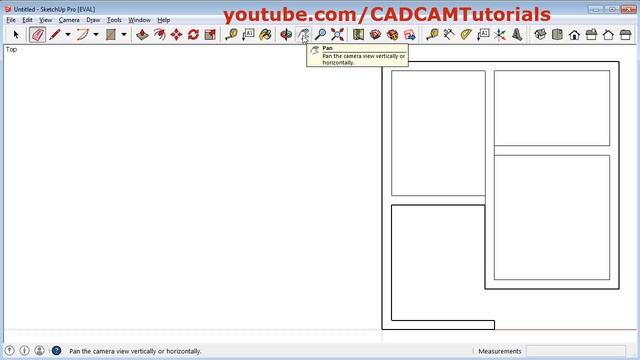Choose the Rotate tool
The image size is (640, 360).
tap(193, 35)
